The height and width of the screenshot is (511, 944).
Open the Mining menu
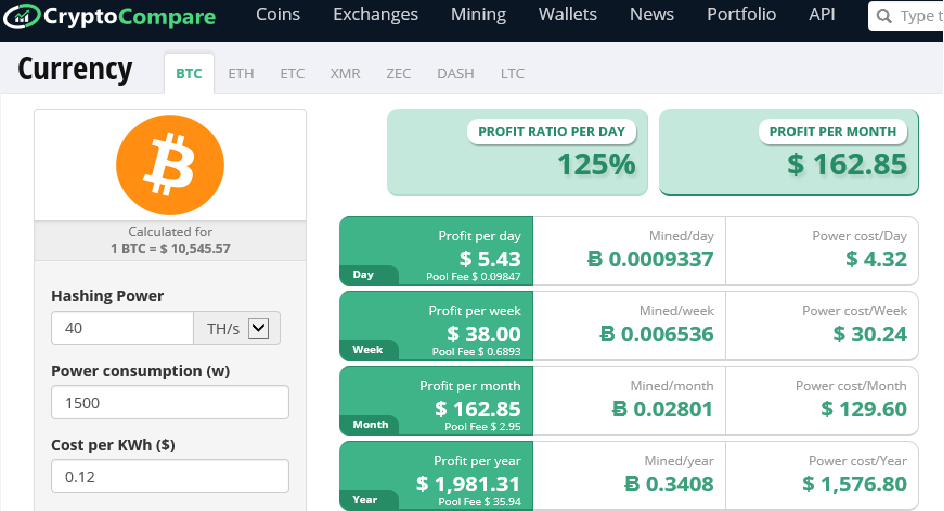478,14
